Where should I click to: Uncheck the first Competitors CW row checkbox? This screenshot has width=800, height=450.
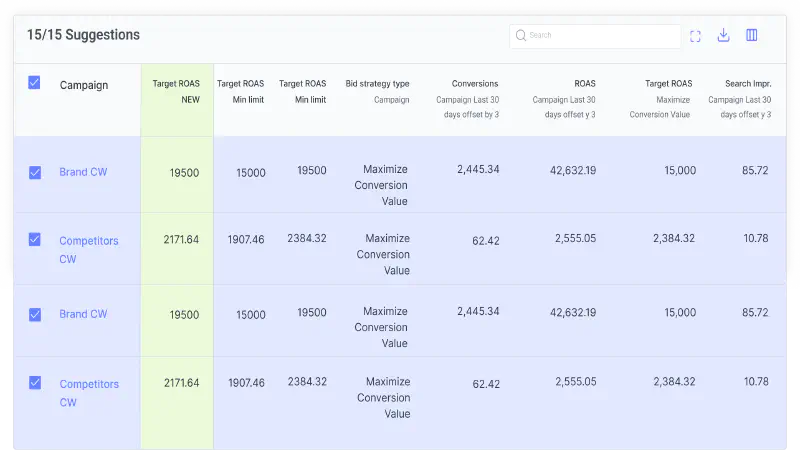(35, 239)
